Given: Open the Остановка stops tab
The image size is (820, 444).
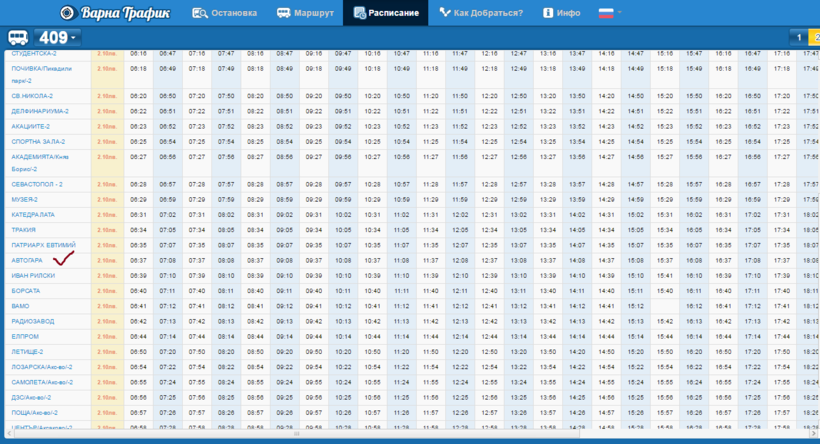Looking at the screenshot, I should coord(224,13).
